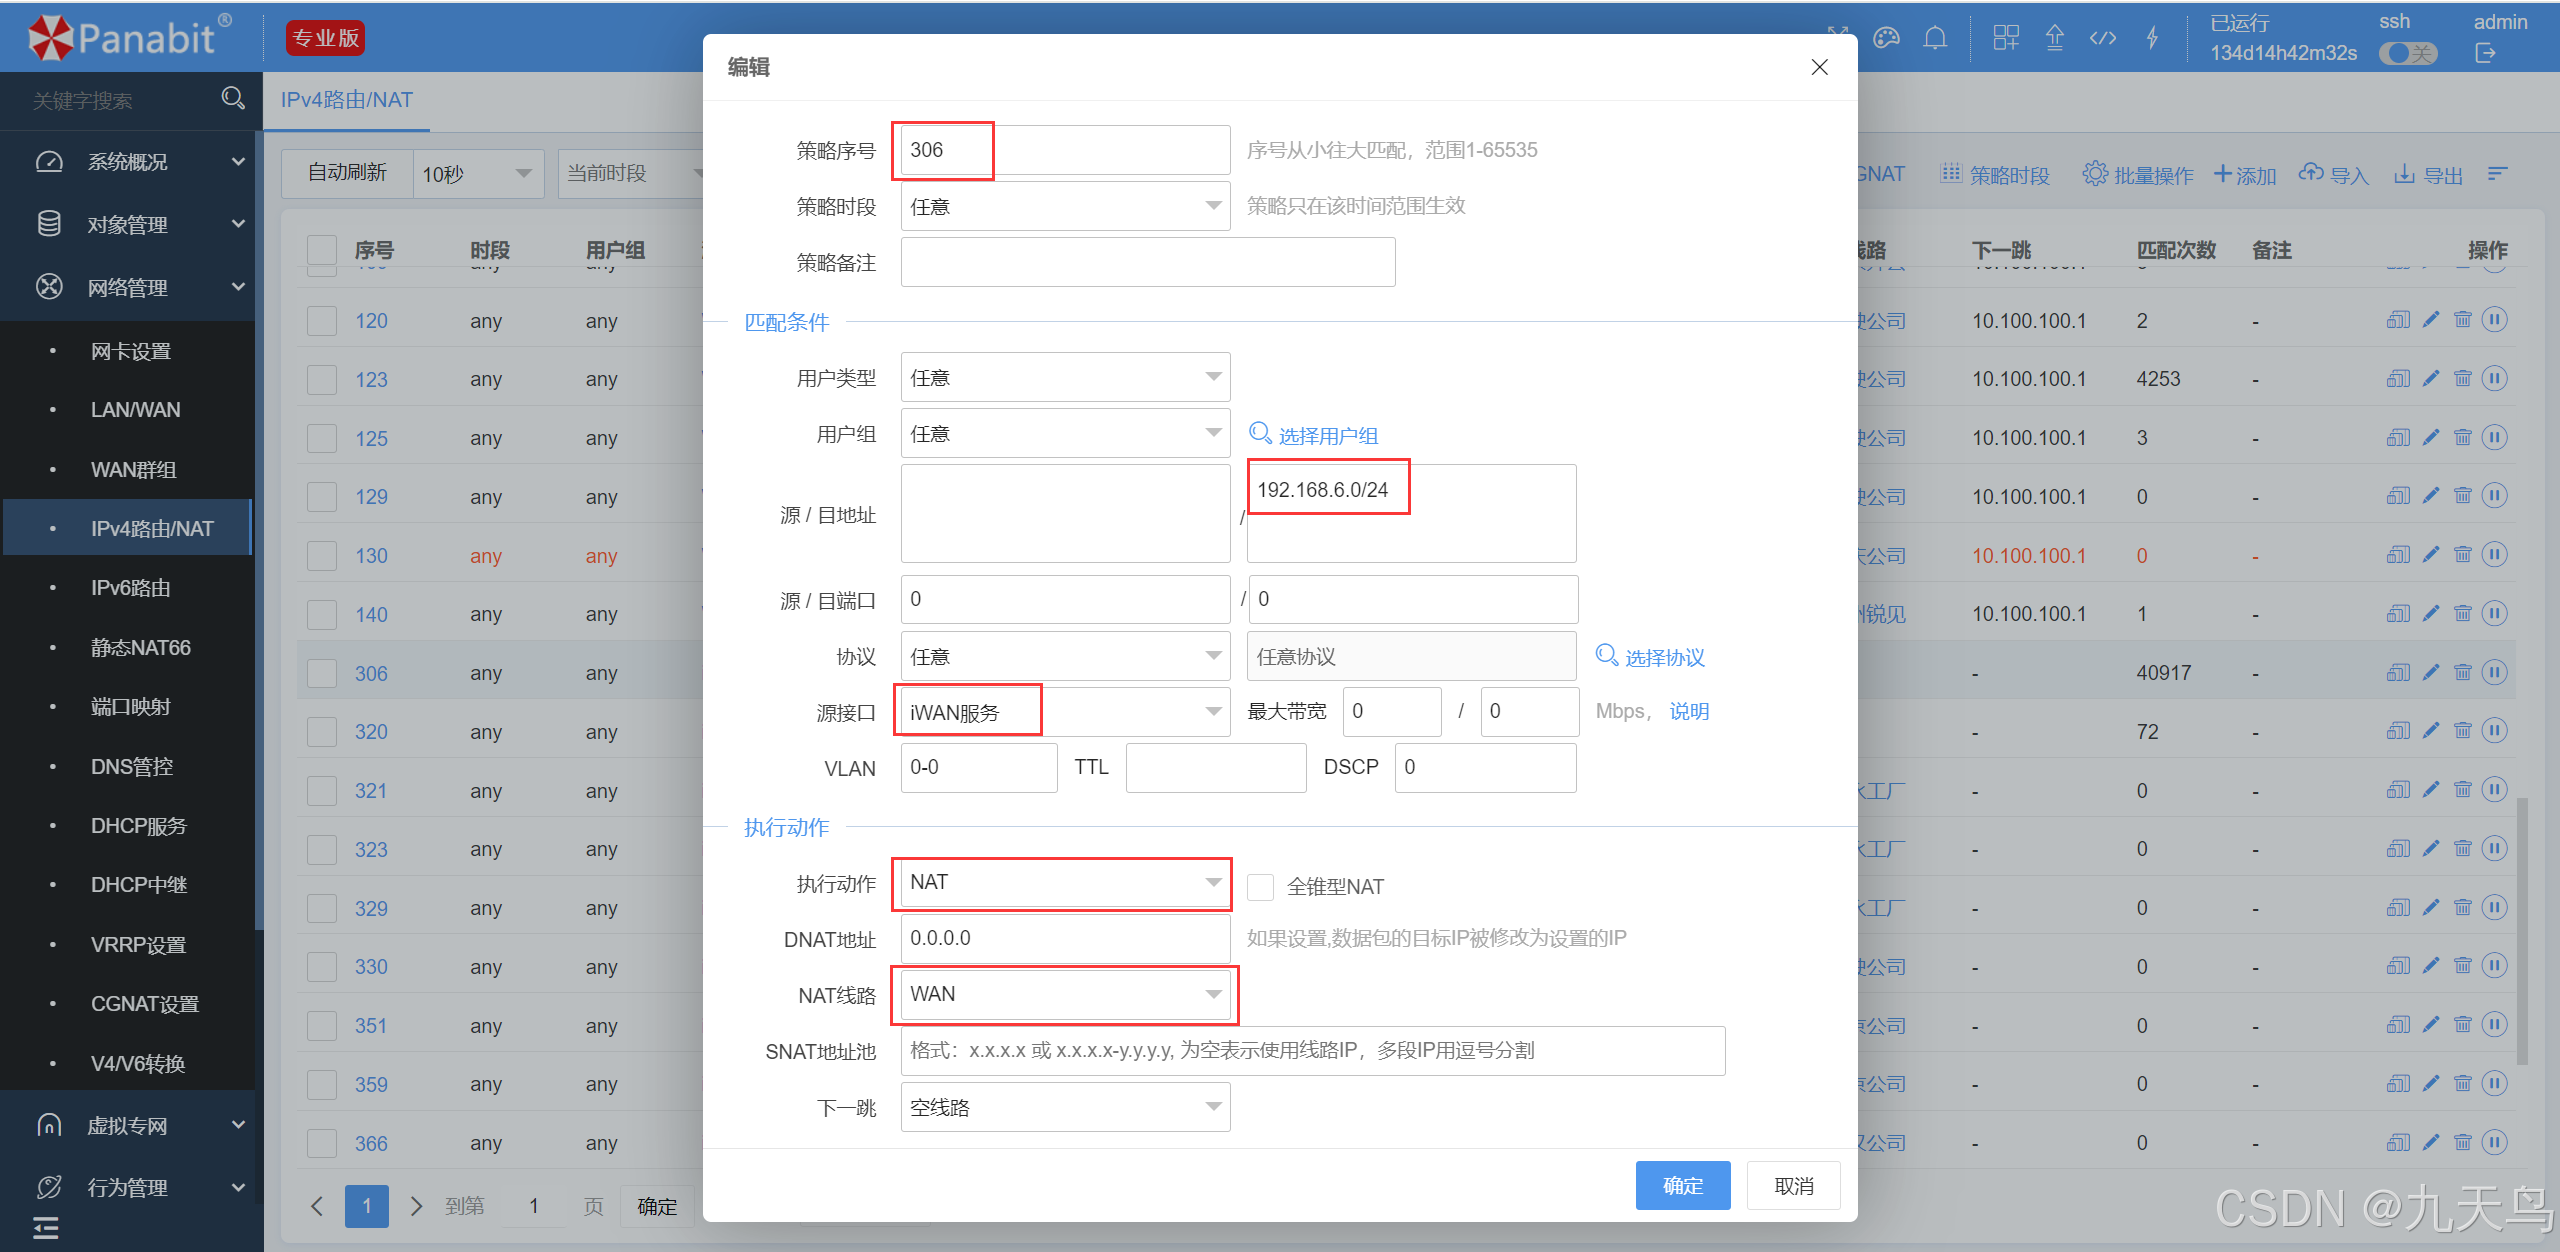2560x1252 pixels.
Task: Click trash delete icon for rule 320
Action: coord(2462,731)
